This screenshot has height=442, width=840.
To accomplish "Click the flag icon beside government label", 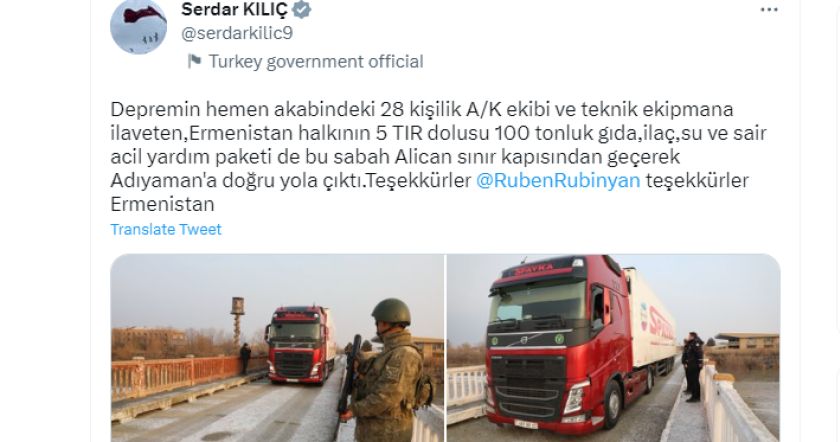I will [x=194, y=61].
